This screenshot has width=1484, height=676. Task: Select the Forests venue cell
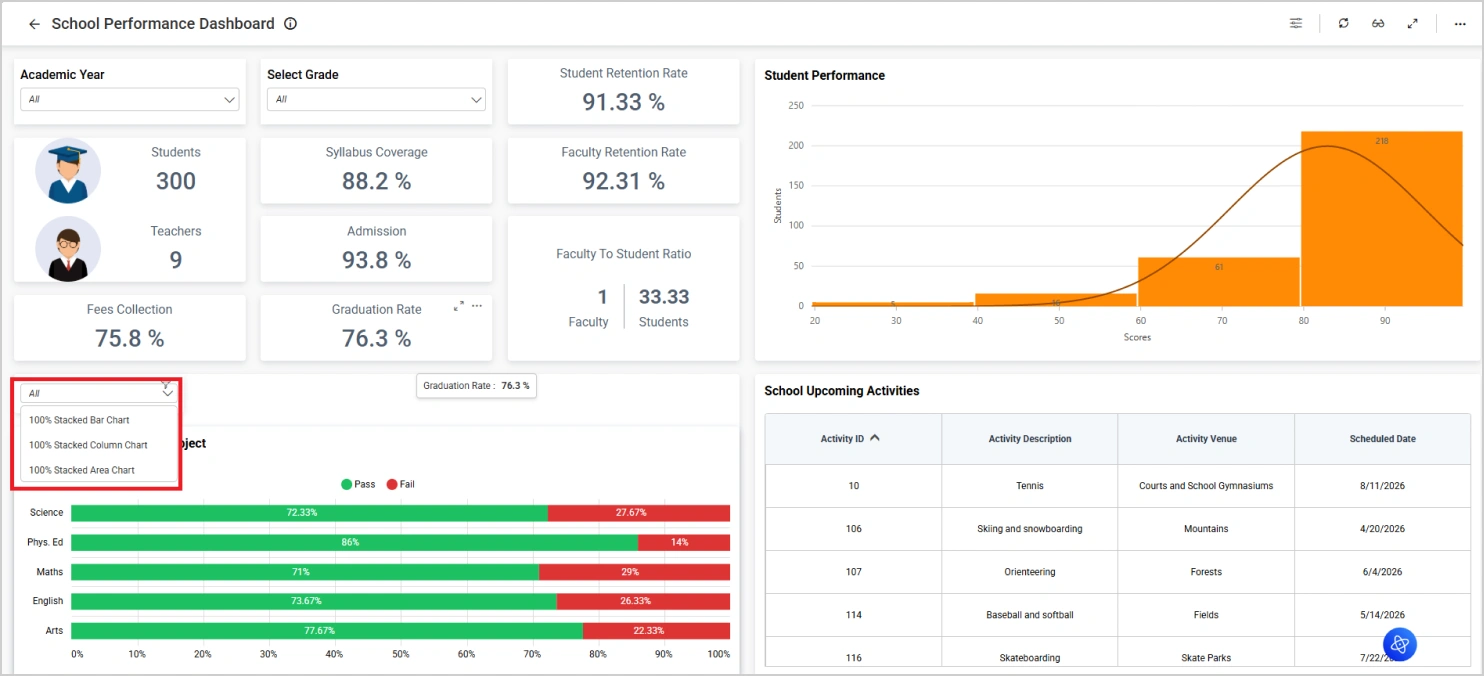point(1206,572)
